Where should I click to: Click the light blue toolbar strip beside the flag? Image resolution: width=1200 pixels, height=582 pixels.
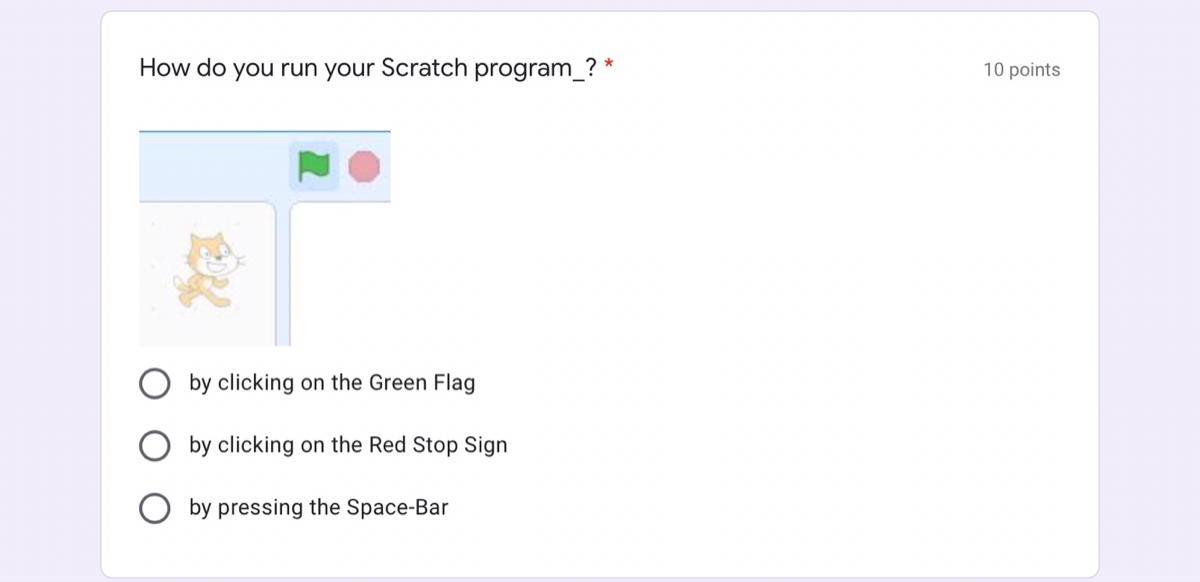214,166
